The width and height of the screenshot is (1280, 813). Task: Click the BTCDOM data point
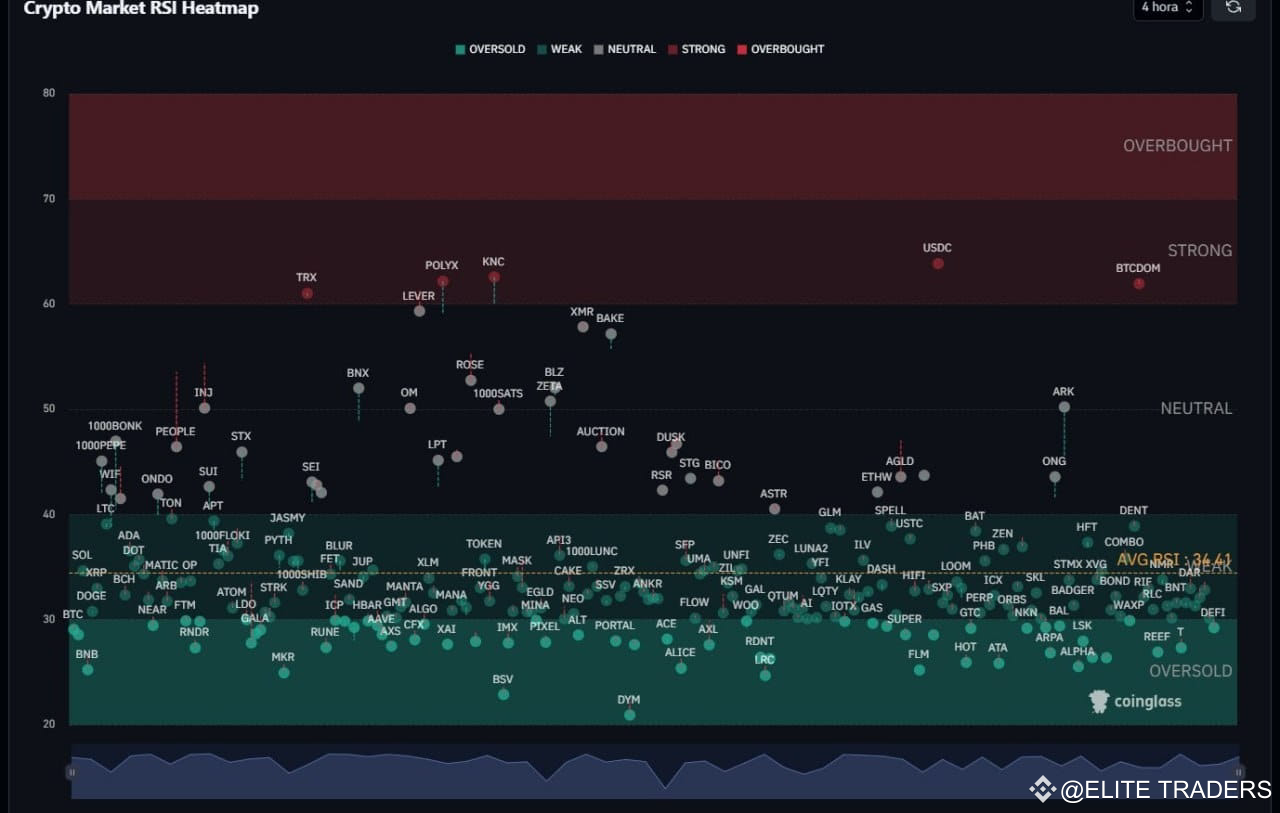click(1139, 284)
